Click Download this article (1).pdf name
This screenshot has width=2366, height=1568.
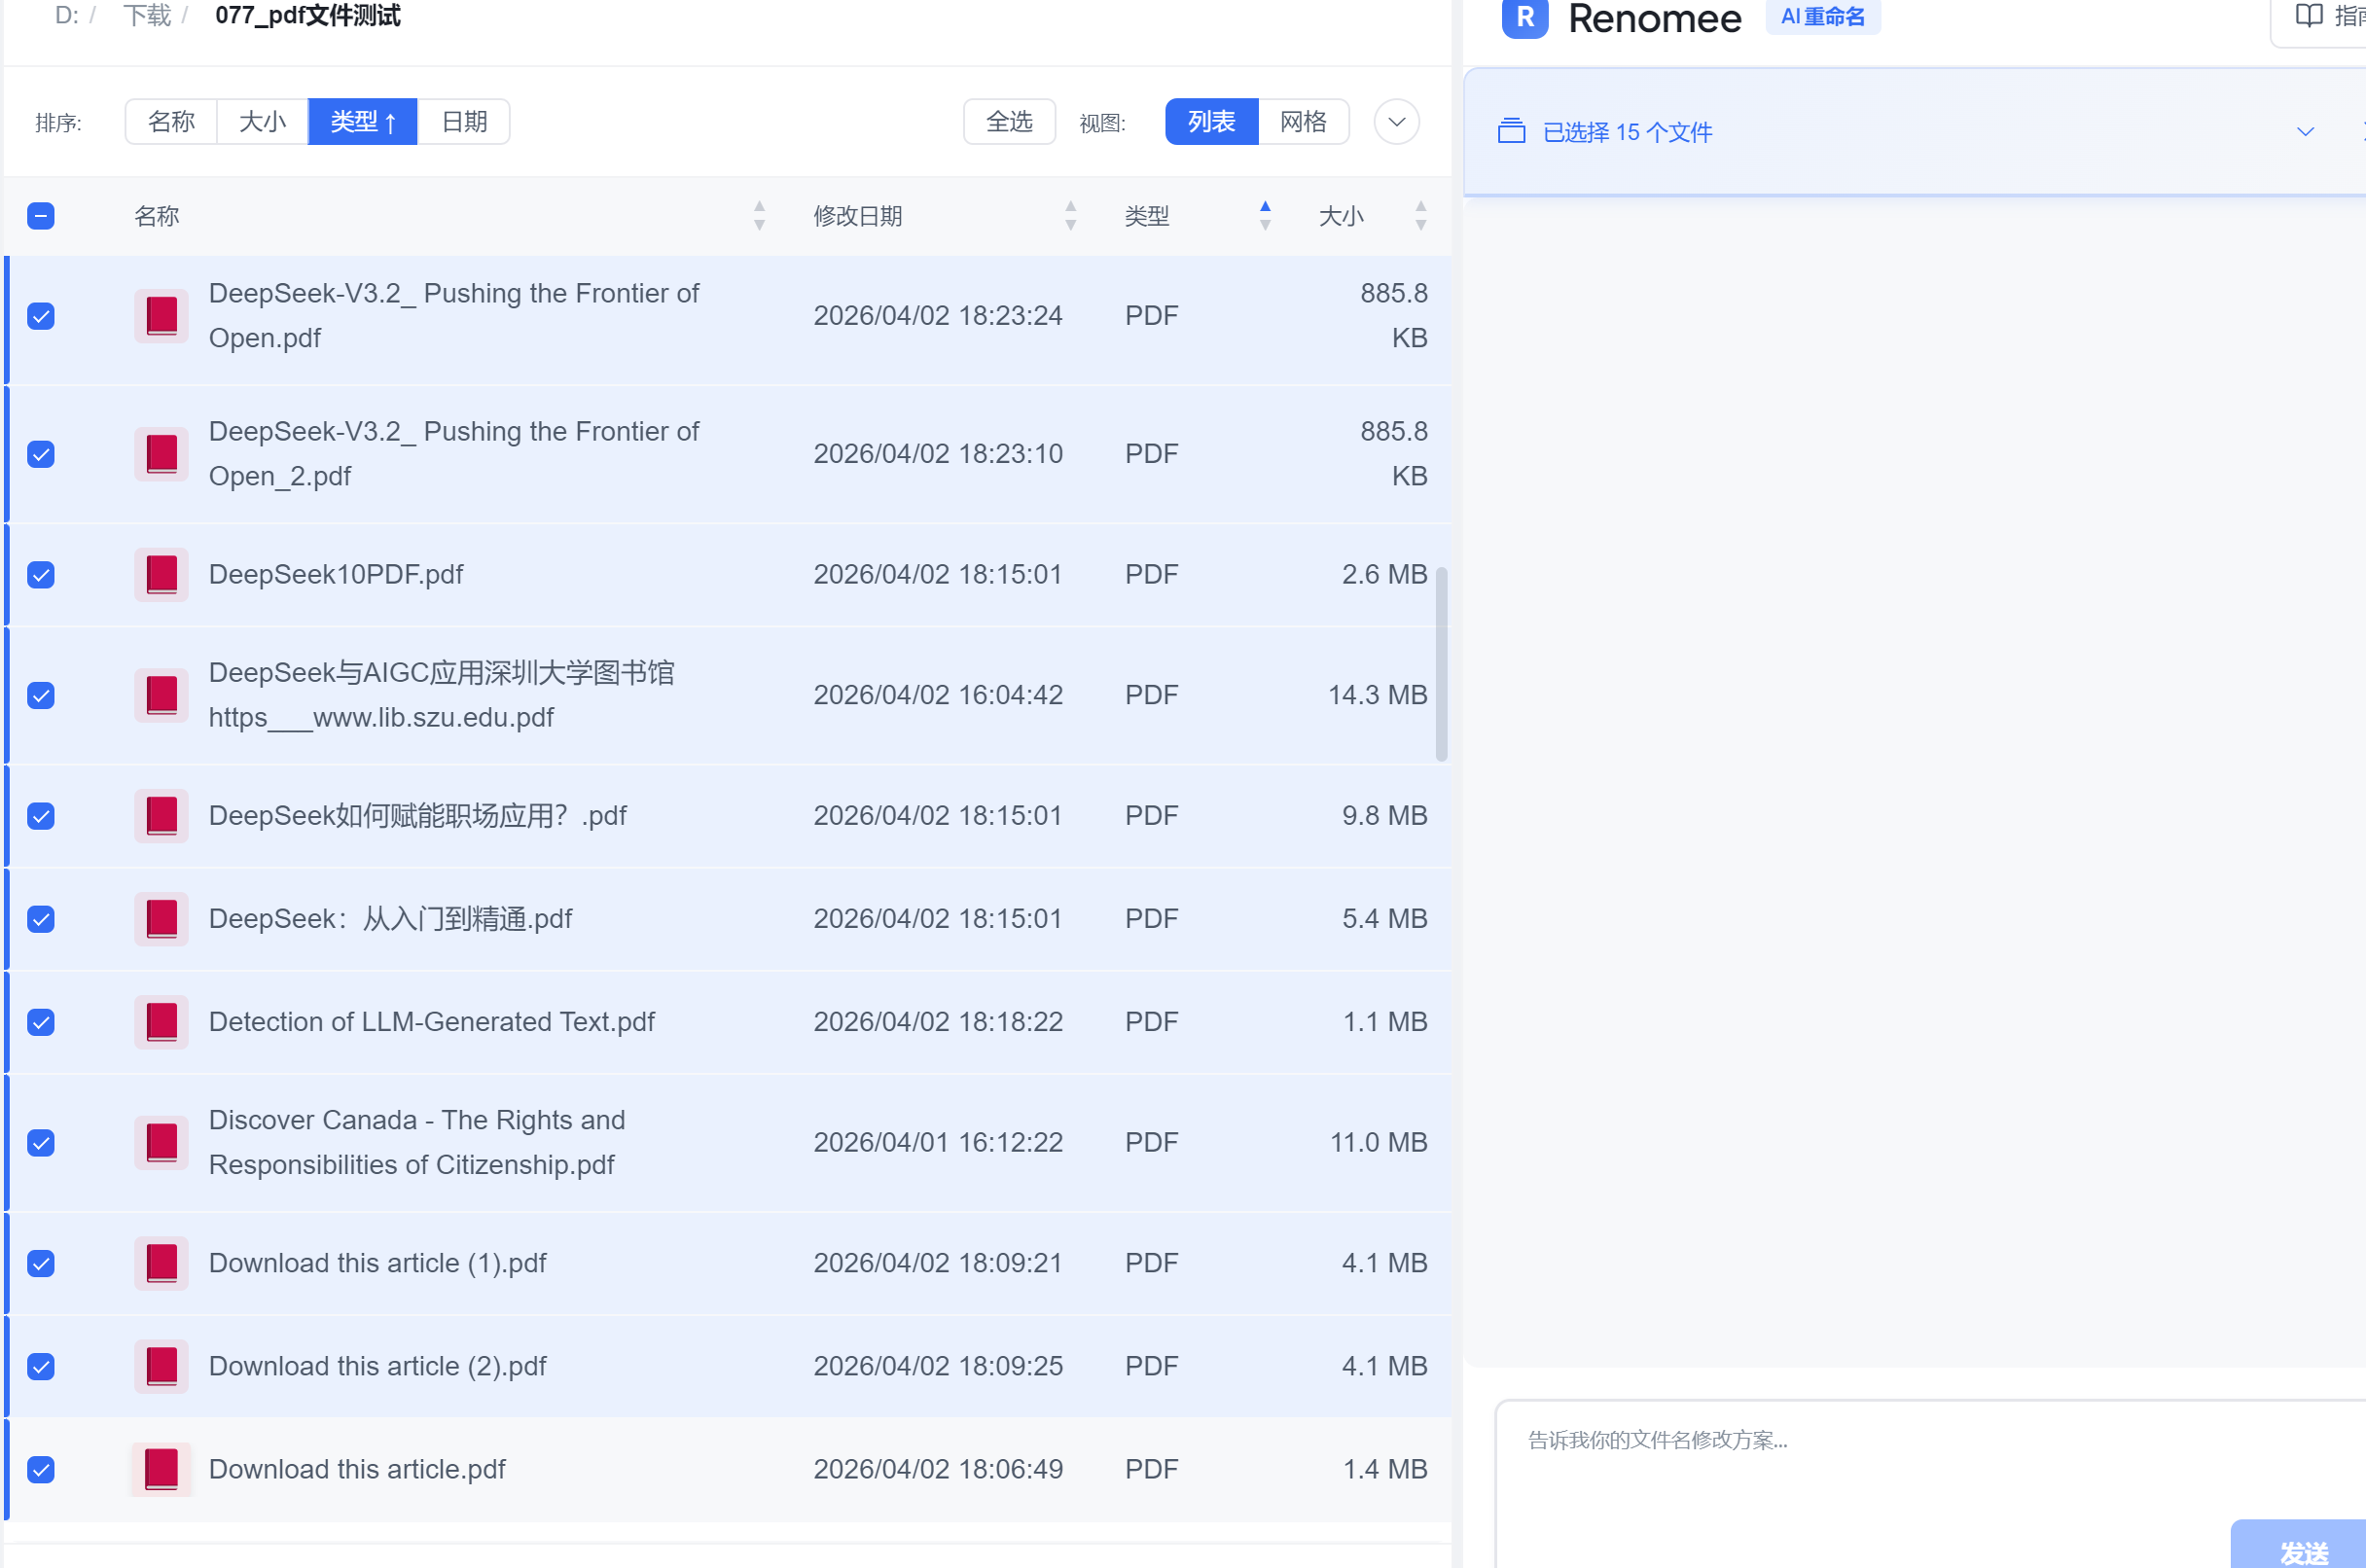point(378,1263)
